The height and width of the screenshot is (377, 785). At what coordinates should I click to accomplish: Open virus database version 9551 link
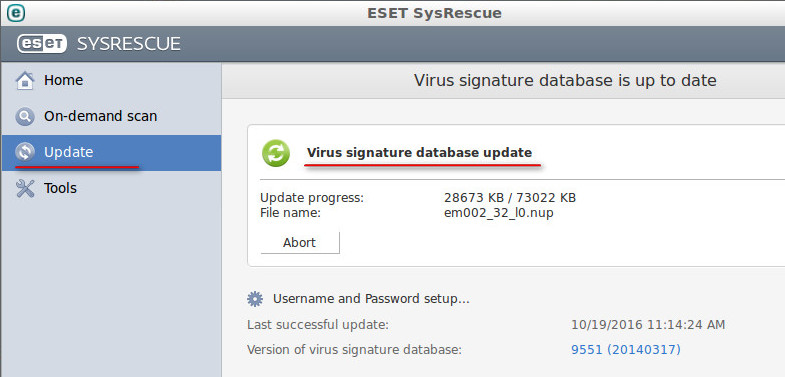point(626,349)
